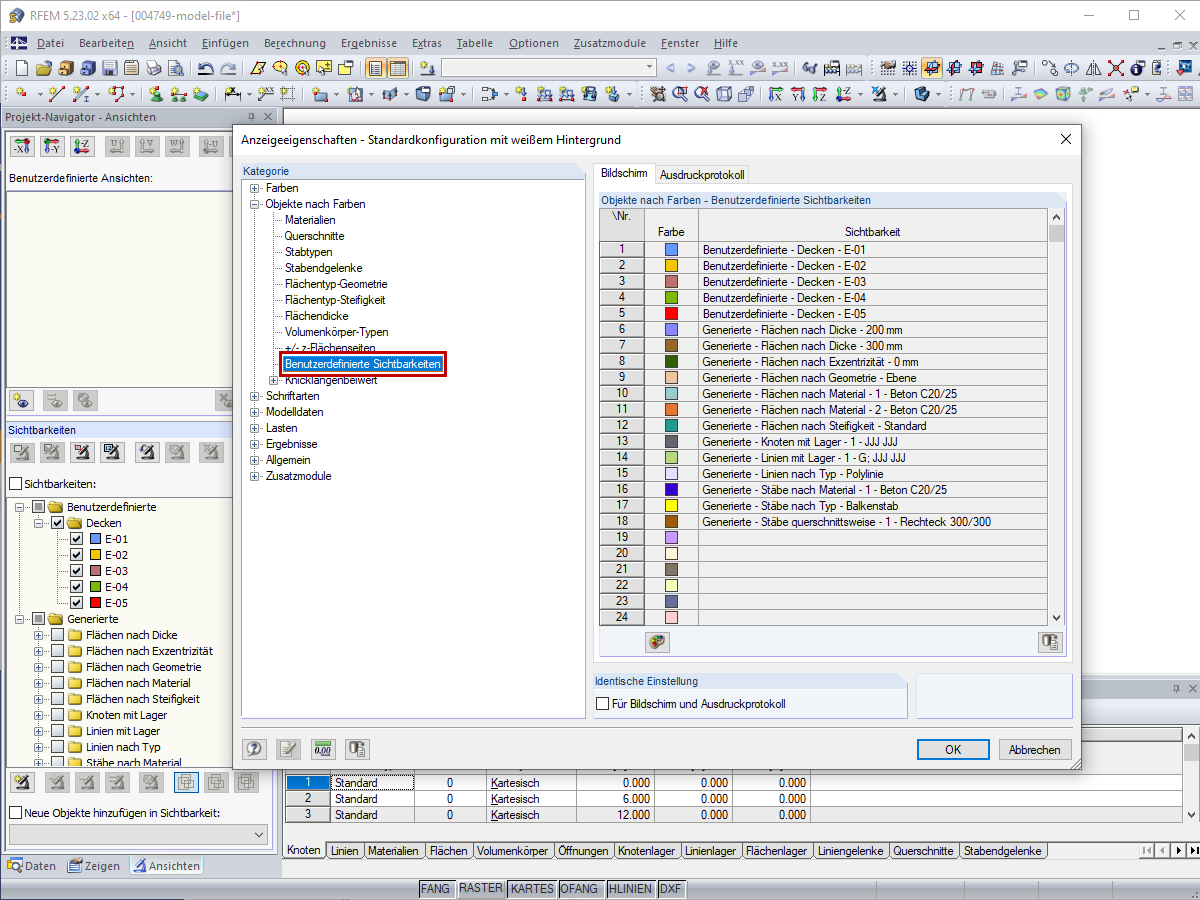Open the Zusatzmodule menu
Screen dimensions: 1200x900
coord(610,43)
